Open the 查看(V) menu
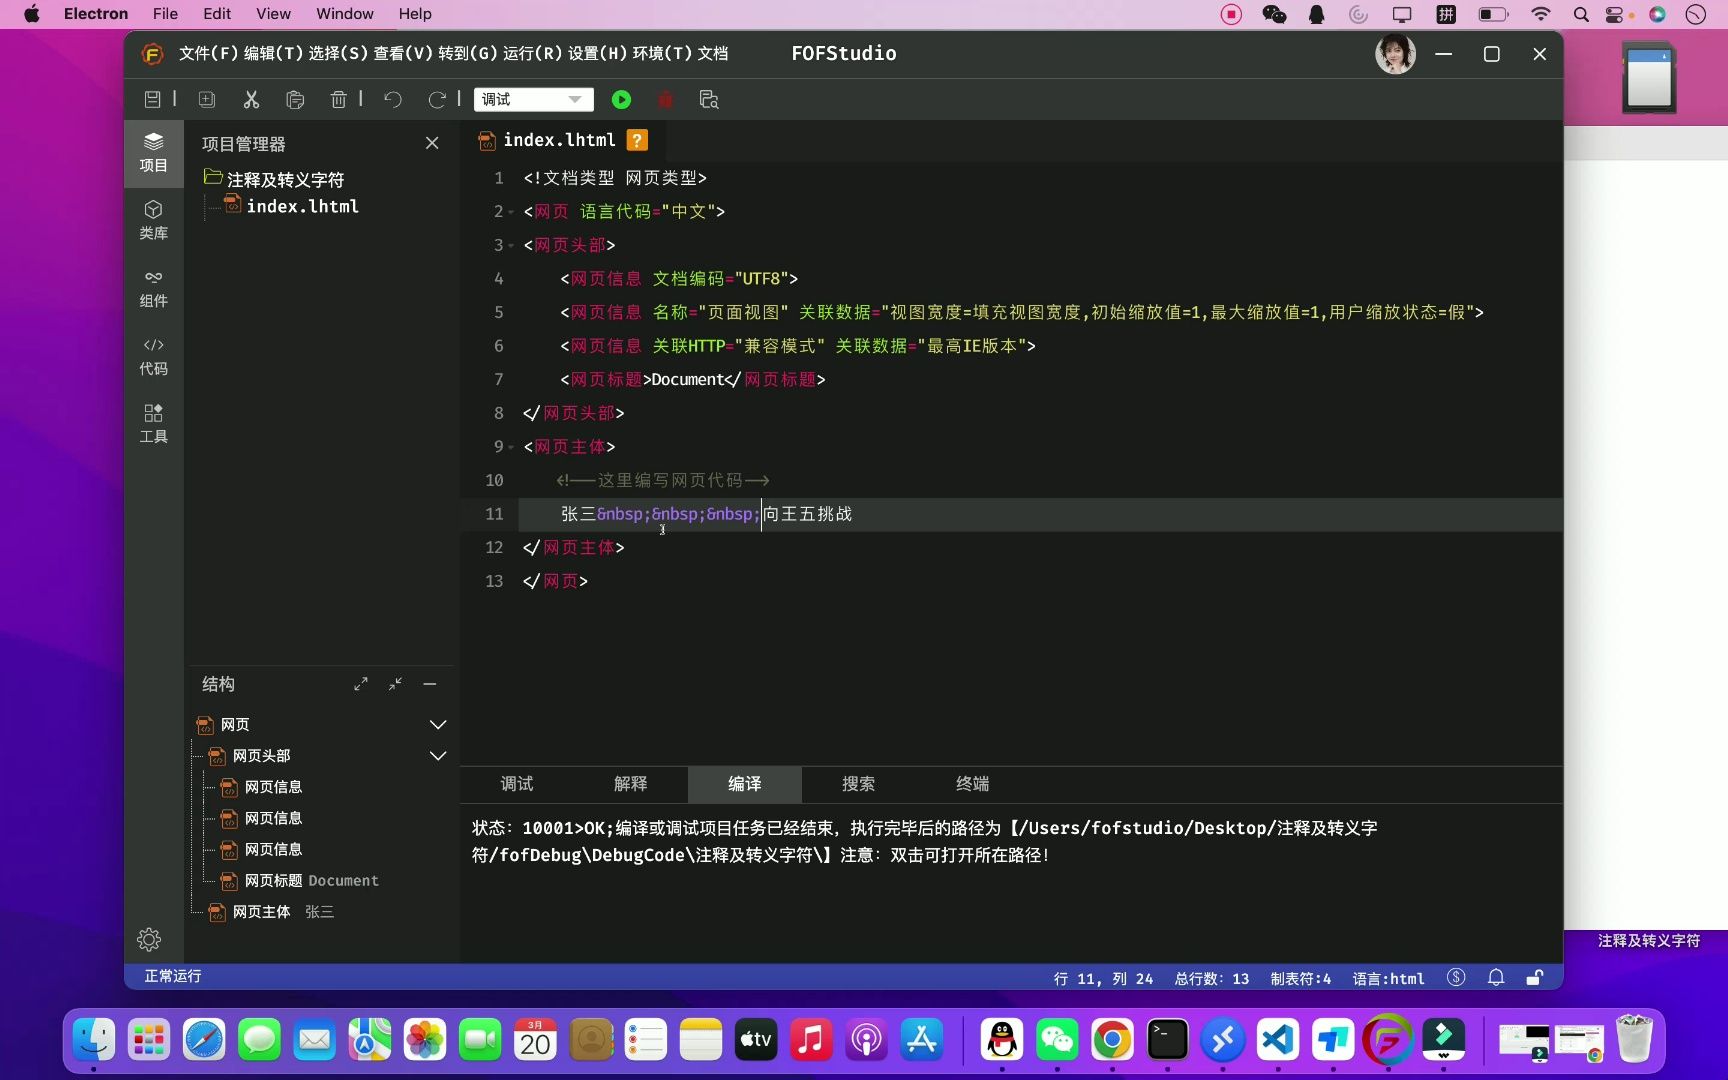The height and width of the screenshot is (1080, 1728). [x=404, y=53]
